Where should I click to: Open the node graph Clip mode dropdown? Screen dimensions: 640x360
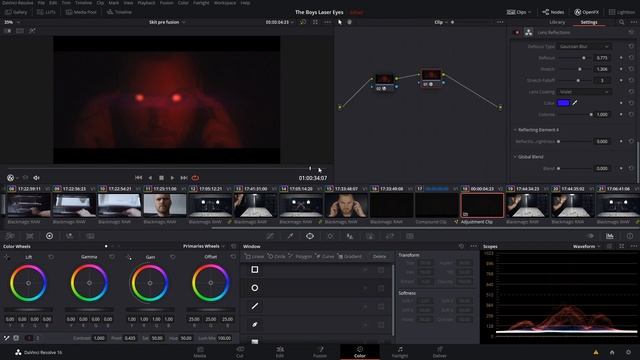coord(441,22)
